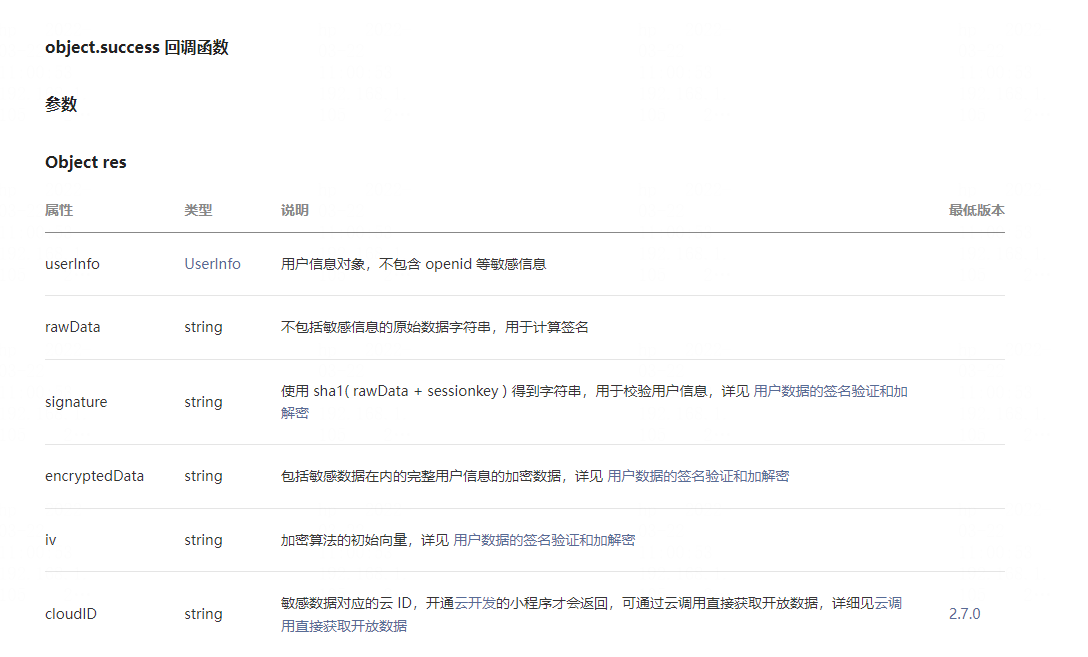Open 用户数据的签名验证和加解密 link in encryptedData row

(x=700, y=476)
